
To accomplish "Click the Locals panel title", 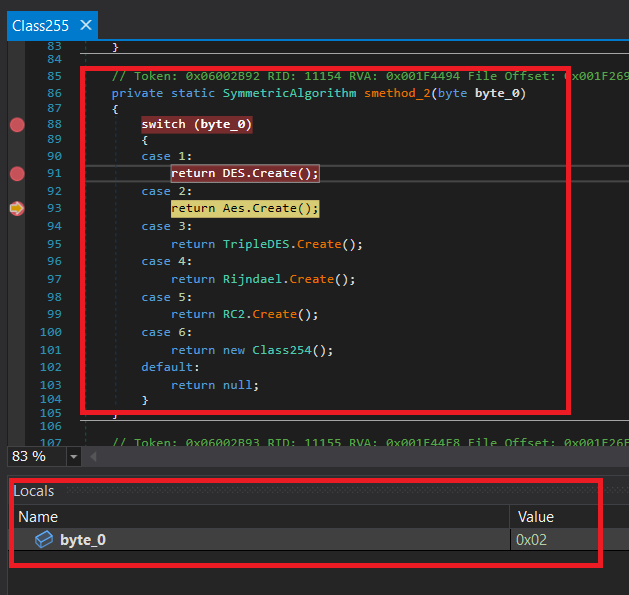I will [34, 491].
